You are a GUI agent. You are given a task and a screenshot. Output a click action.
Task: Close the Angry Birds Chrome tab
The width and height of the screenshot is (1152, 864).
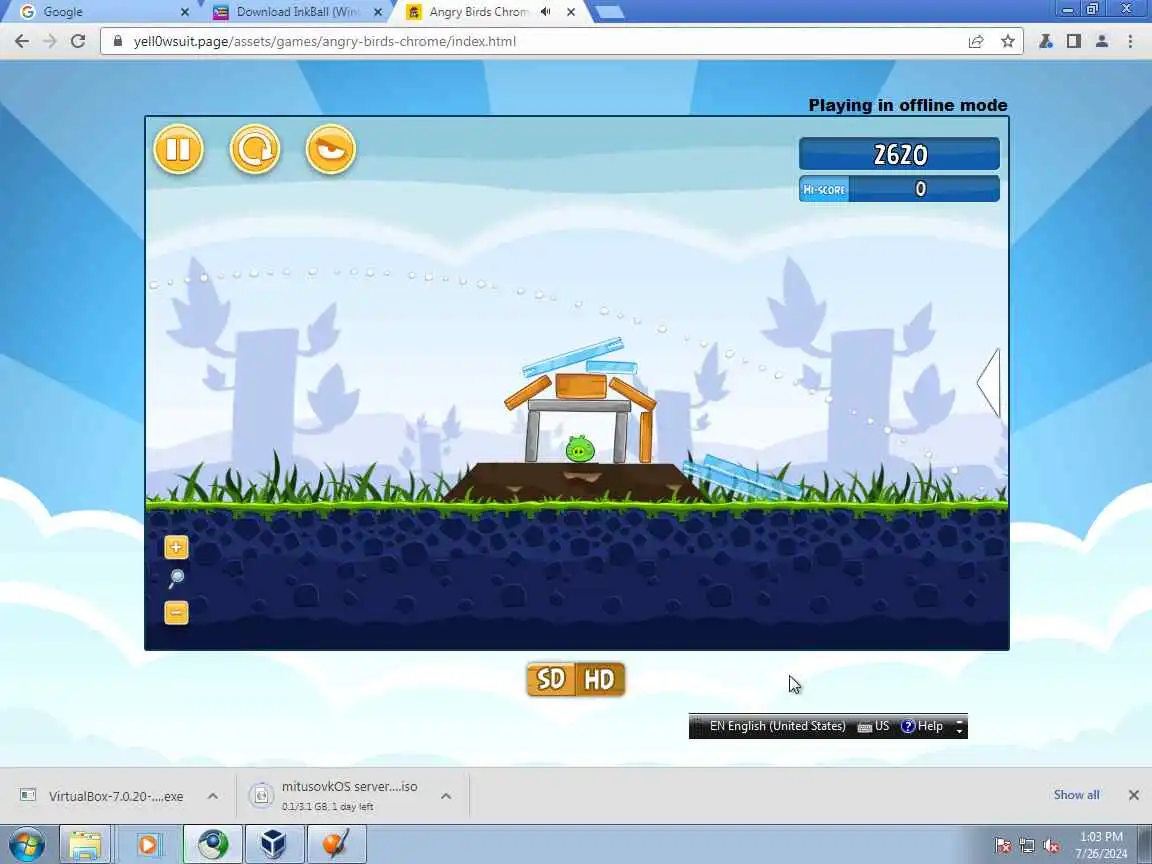(571, 12)
